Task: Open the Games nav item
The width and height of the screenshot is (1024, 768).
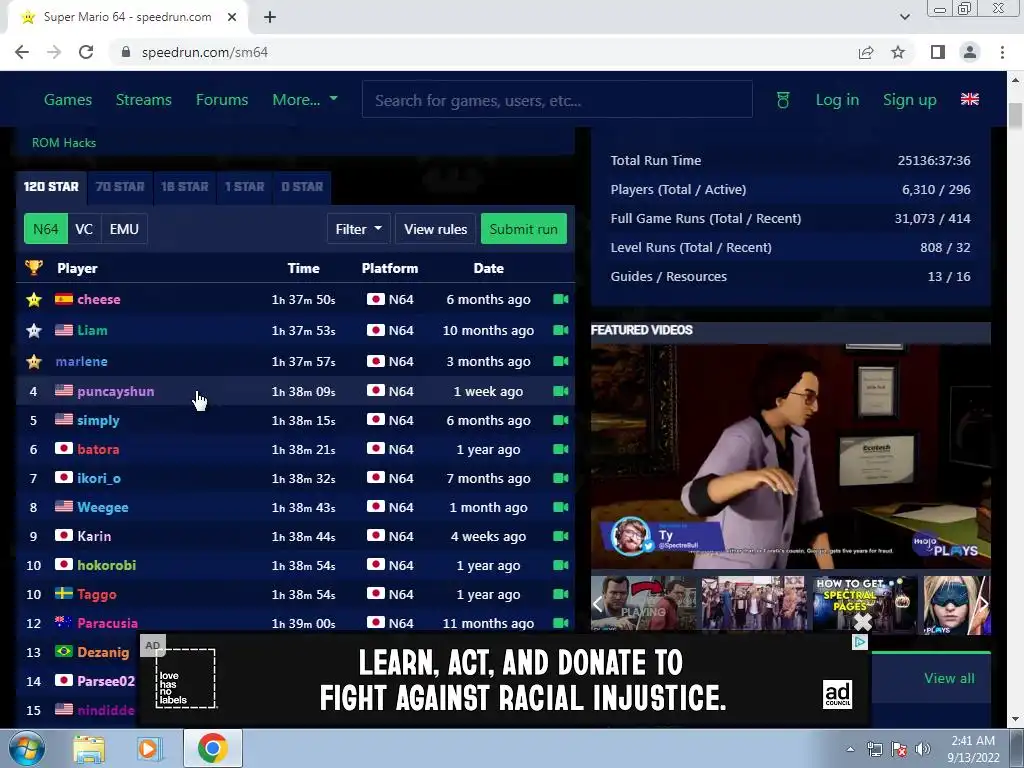Action: [x=68, y=100]
